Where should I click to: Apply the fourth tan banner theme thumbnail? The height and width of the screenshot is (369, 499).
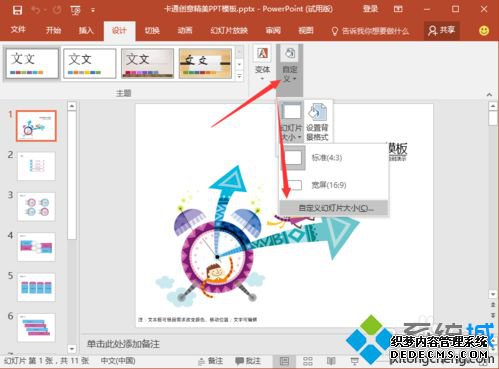pos(205,63)
